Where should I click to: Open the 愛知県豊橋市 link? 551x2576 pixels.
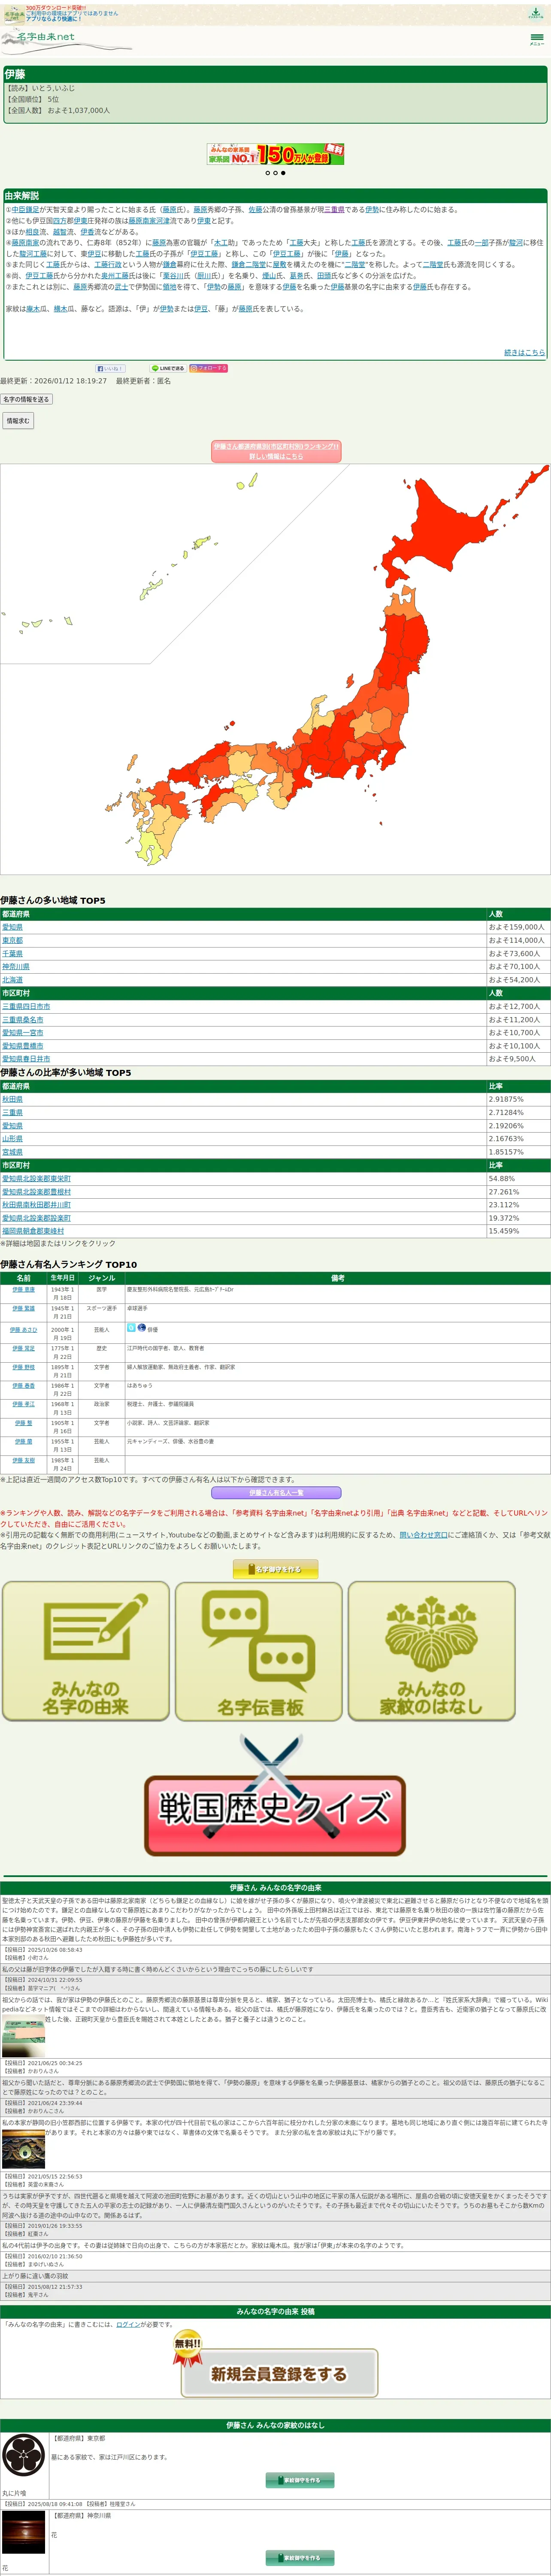[x=22, y=1046]
